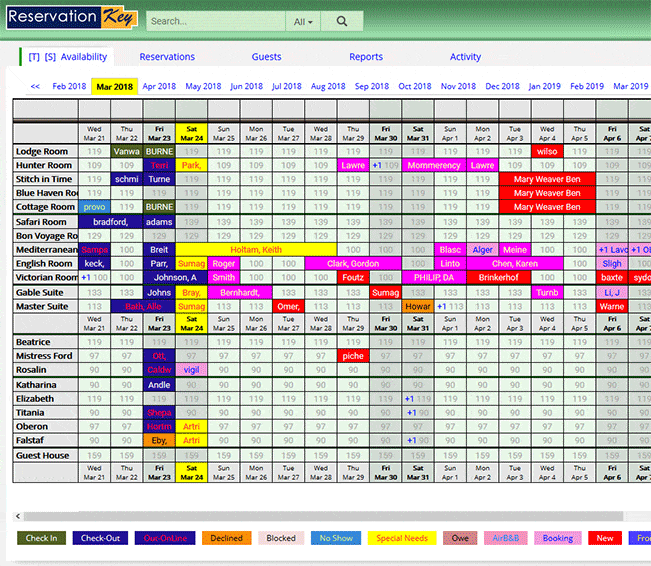Open Clark, Gordon booking in English Room
The width and height of the screenshot is (651, 566).
(353, 263)
